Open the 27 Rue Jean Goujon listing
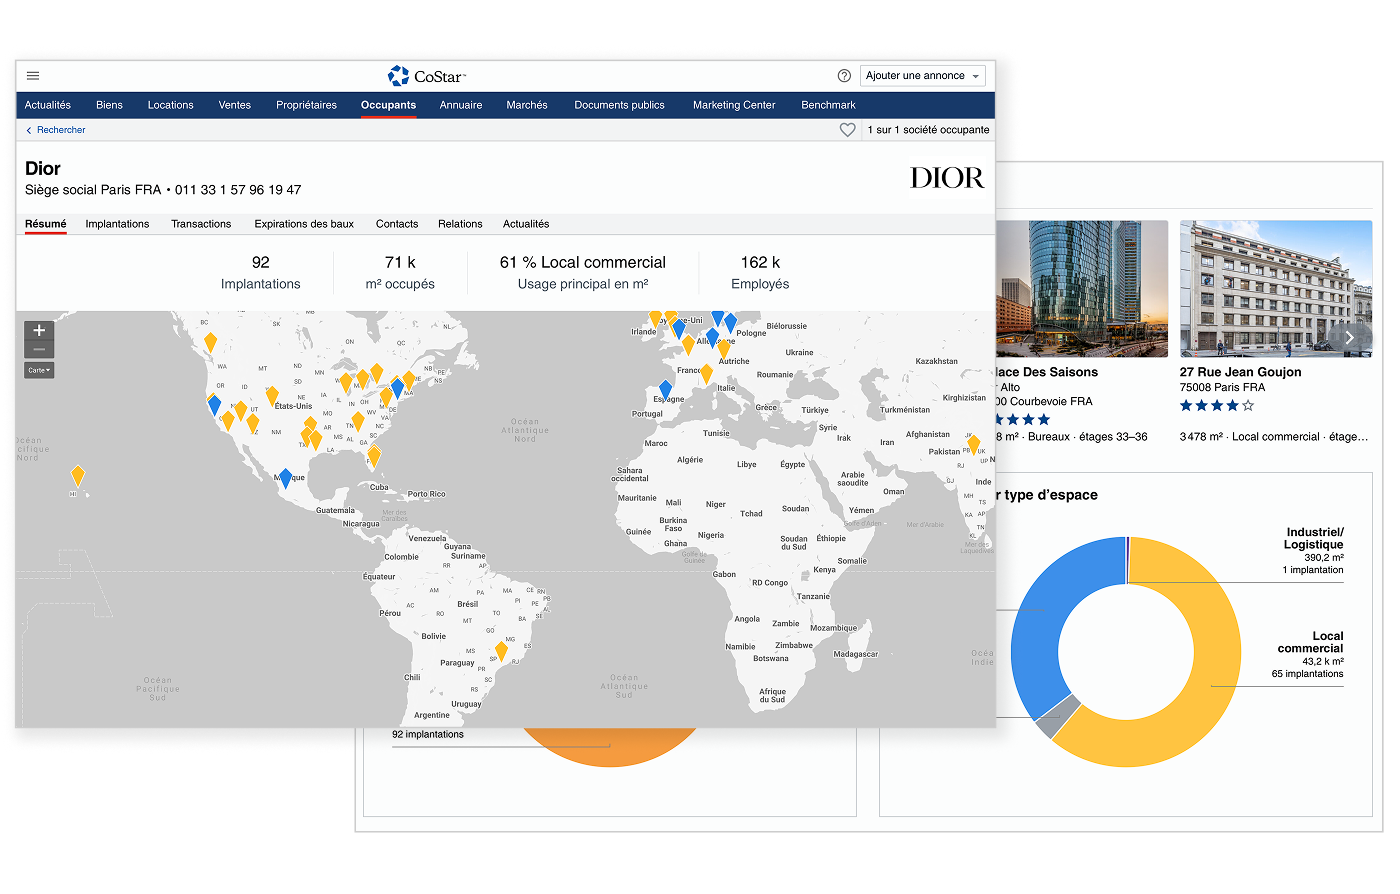 [x=1240, y=372]
